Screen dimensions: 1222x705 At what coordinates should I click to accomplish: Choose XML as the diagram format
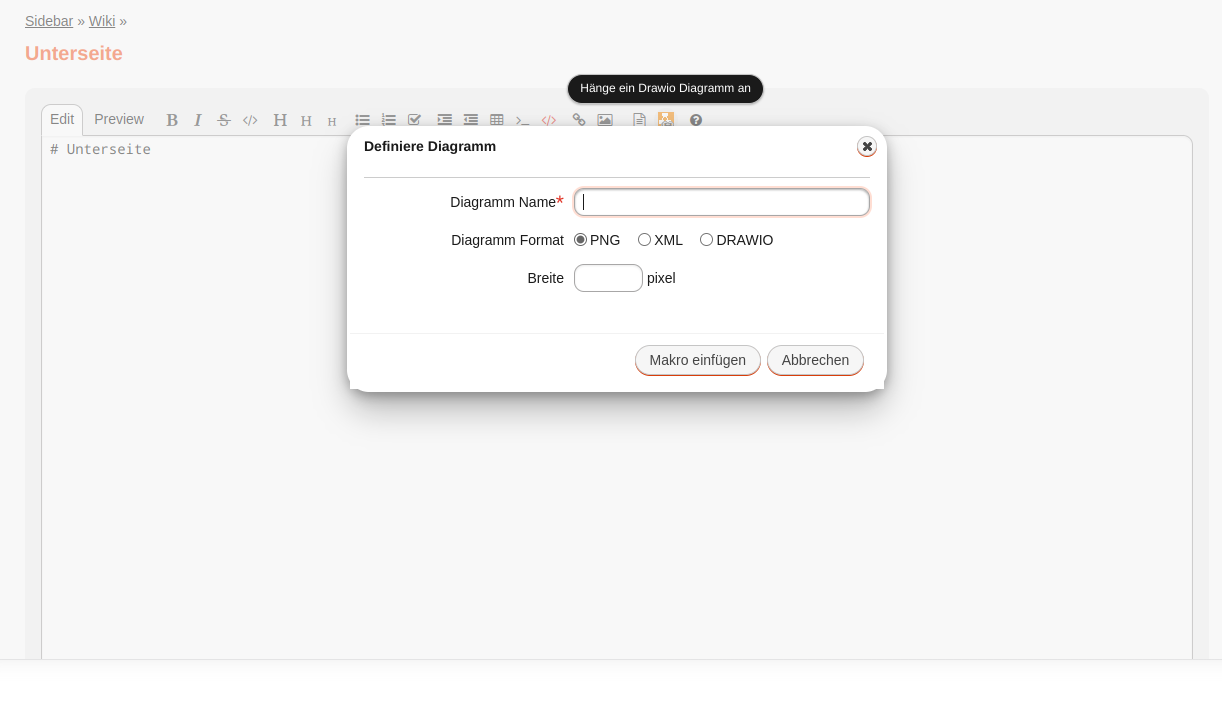[x=645, y=240]
